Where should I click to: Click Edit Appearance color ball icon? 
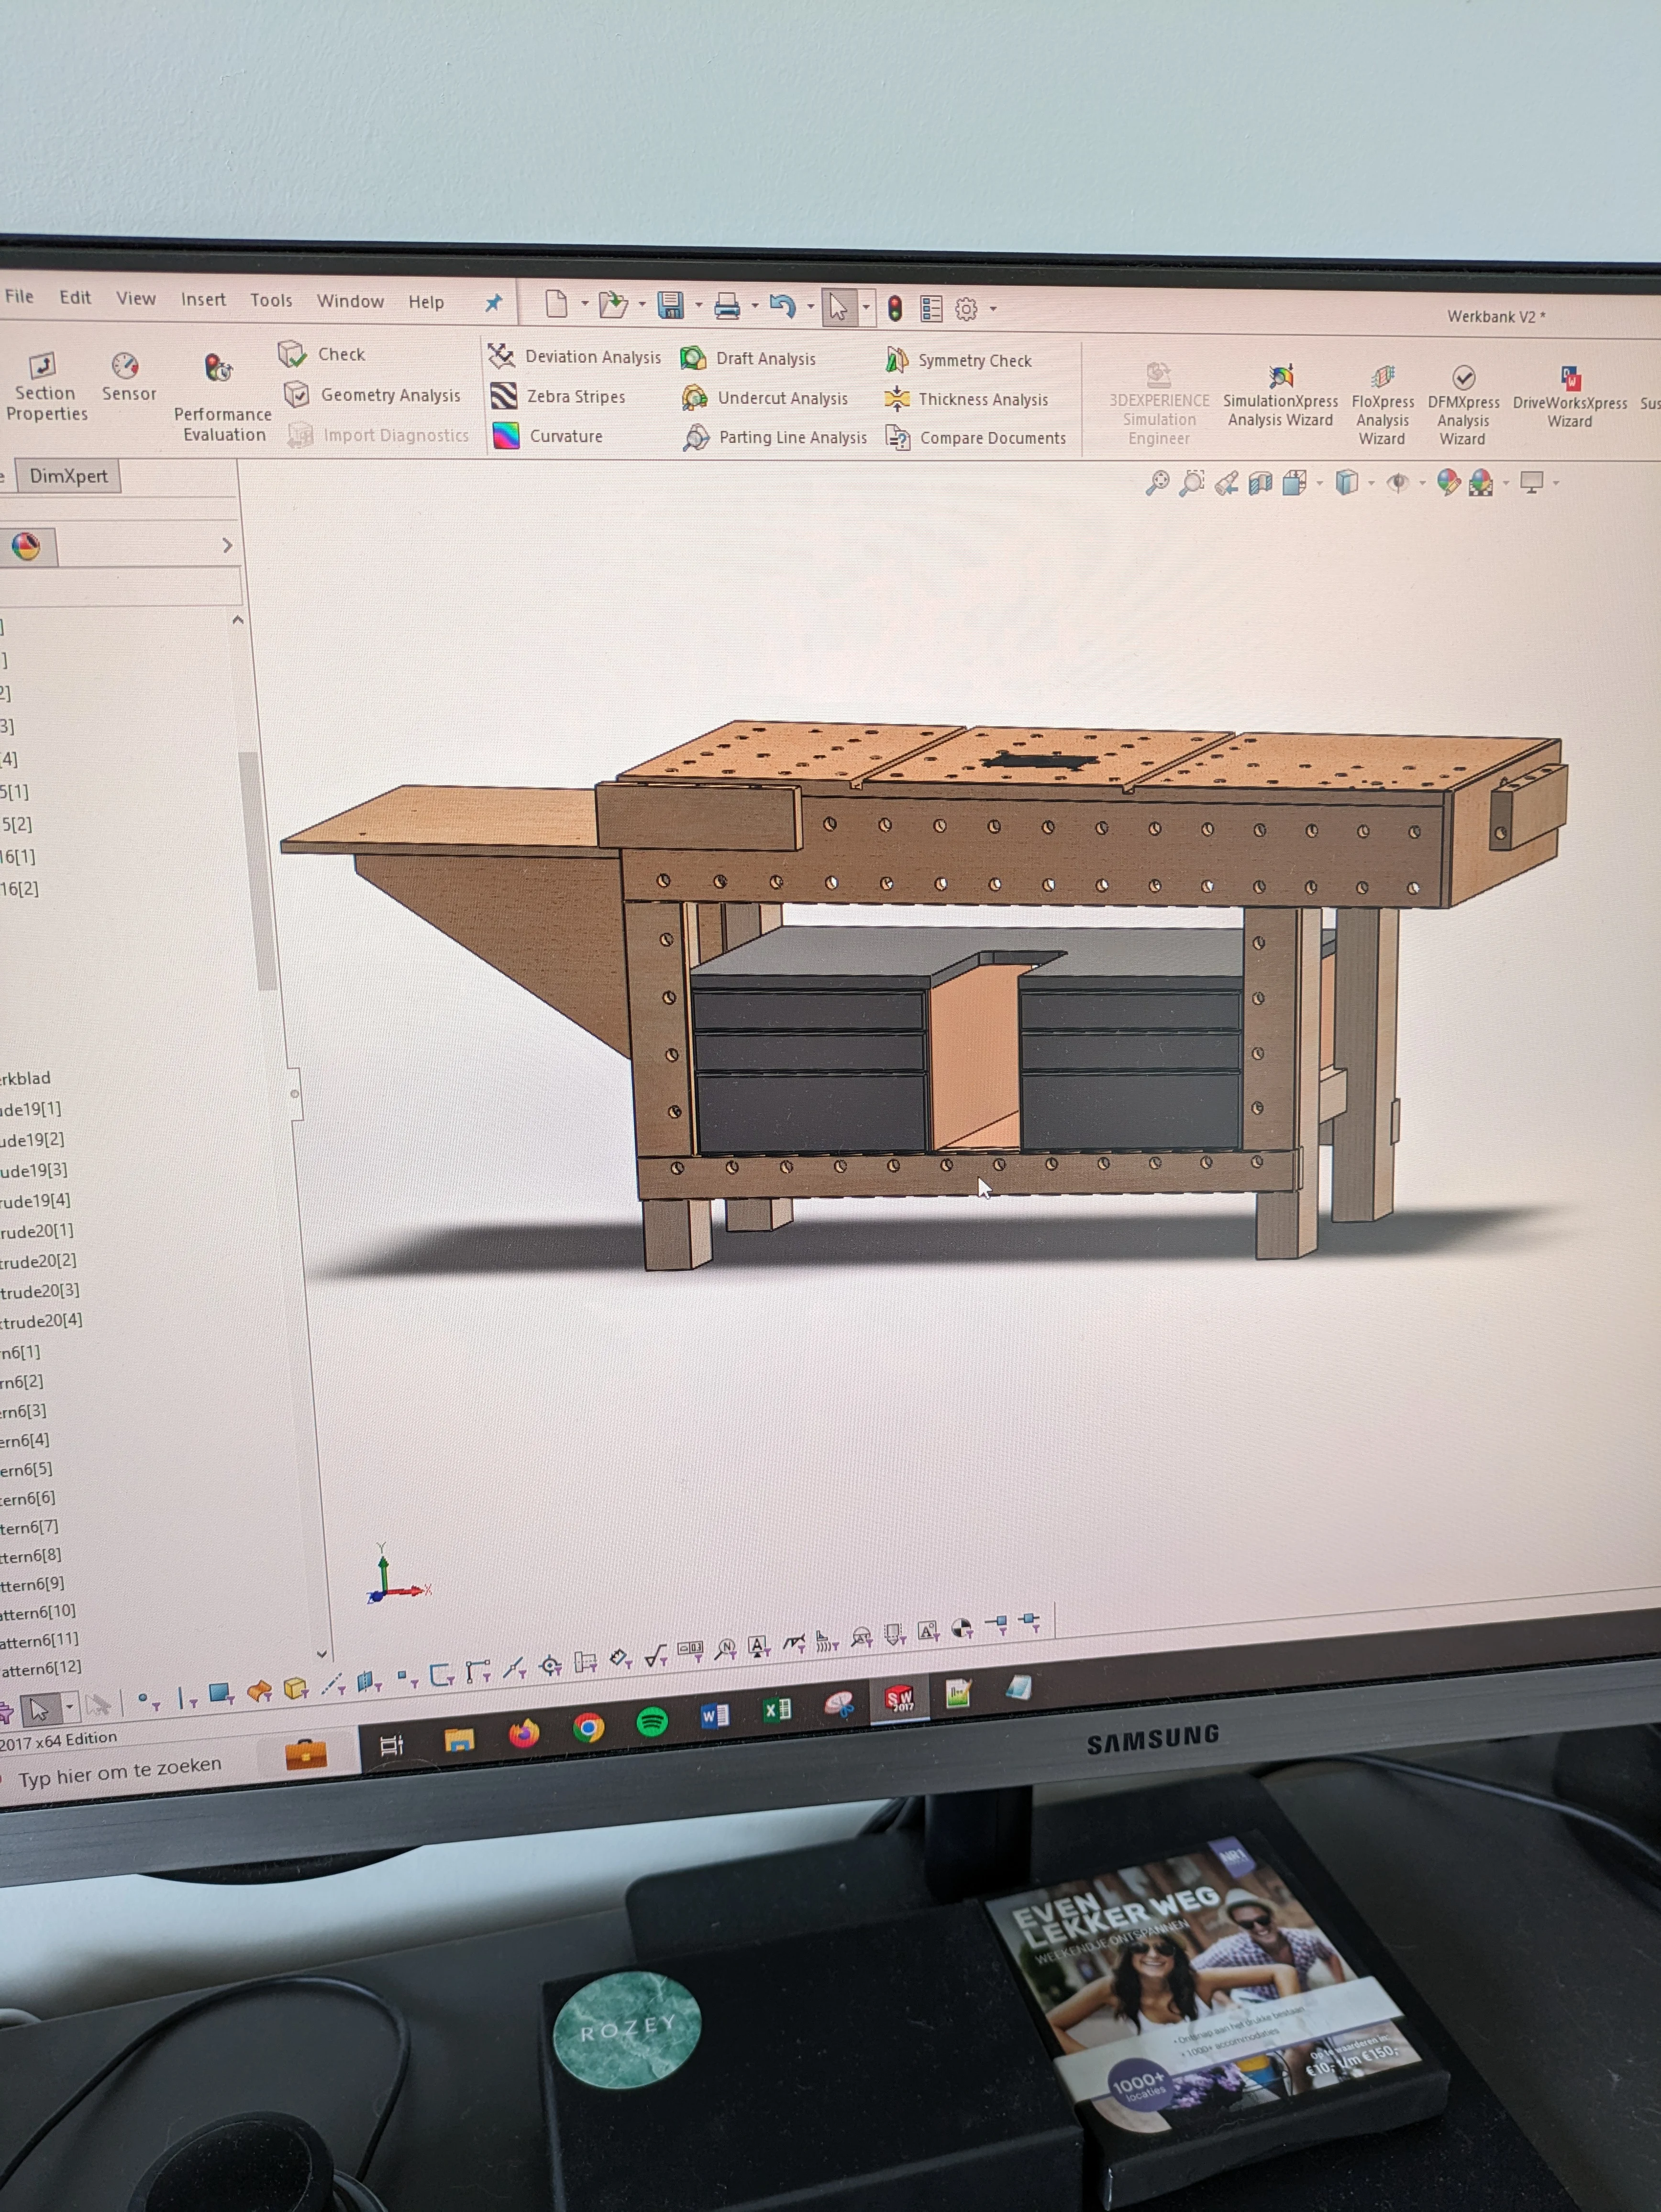point(1448,483)
